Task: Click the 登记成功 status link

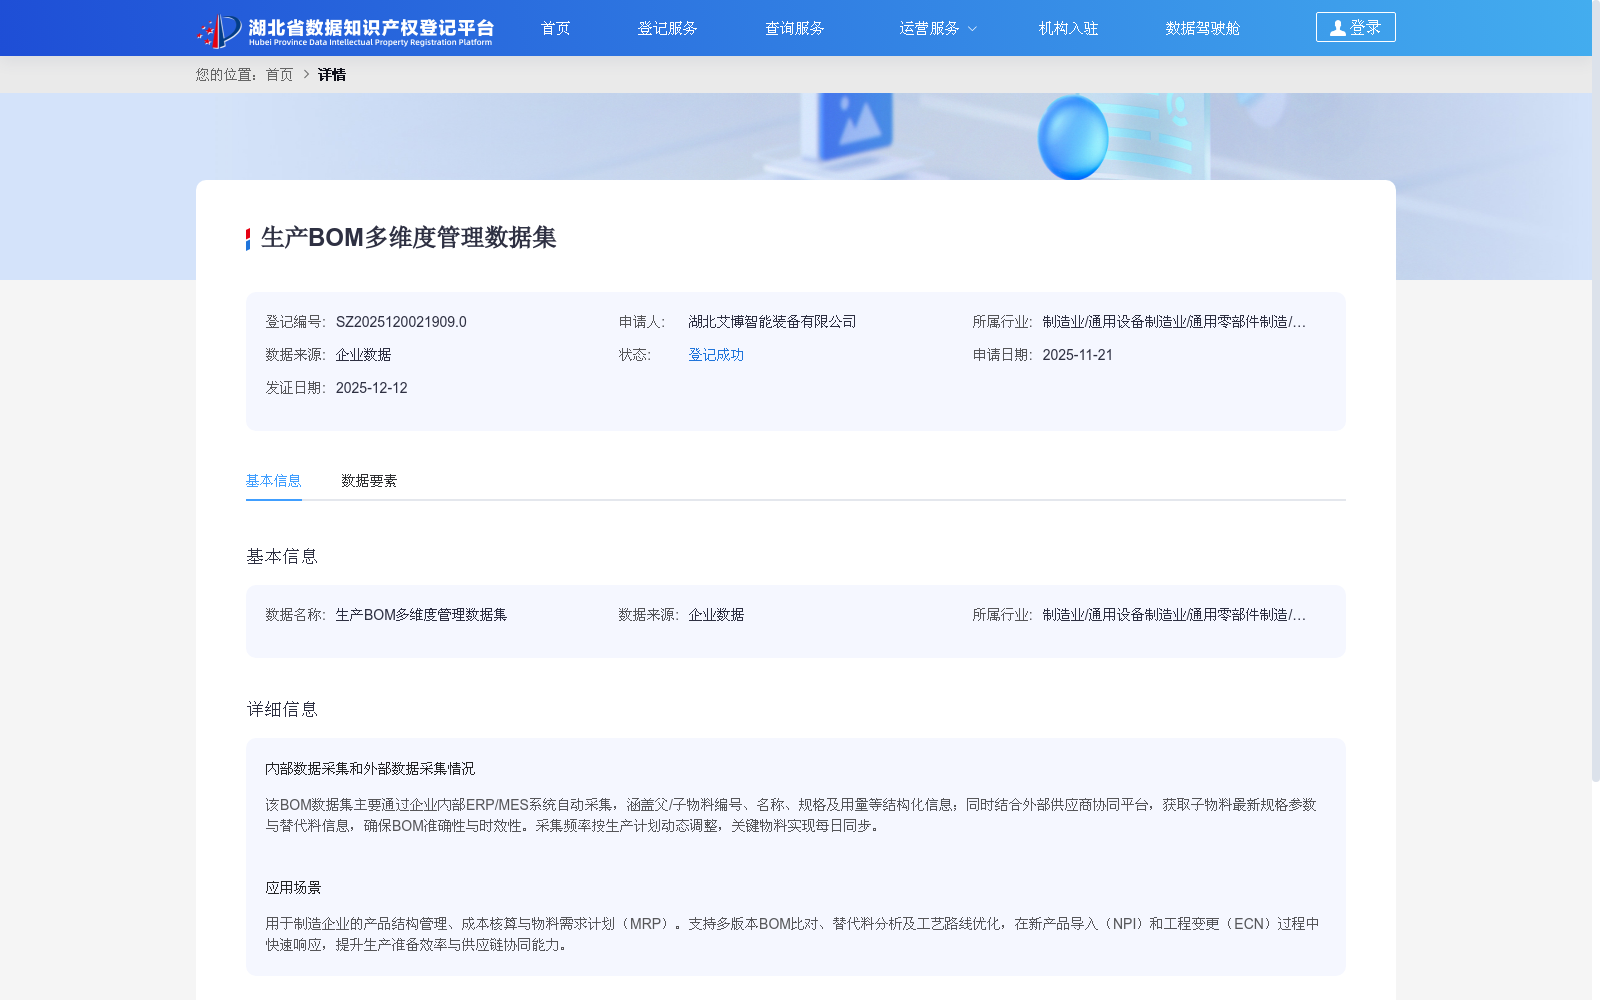Action: 716,355
